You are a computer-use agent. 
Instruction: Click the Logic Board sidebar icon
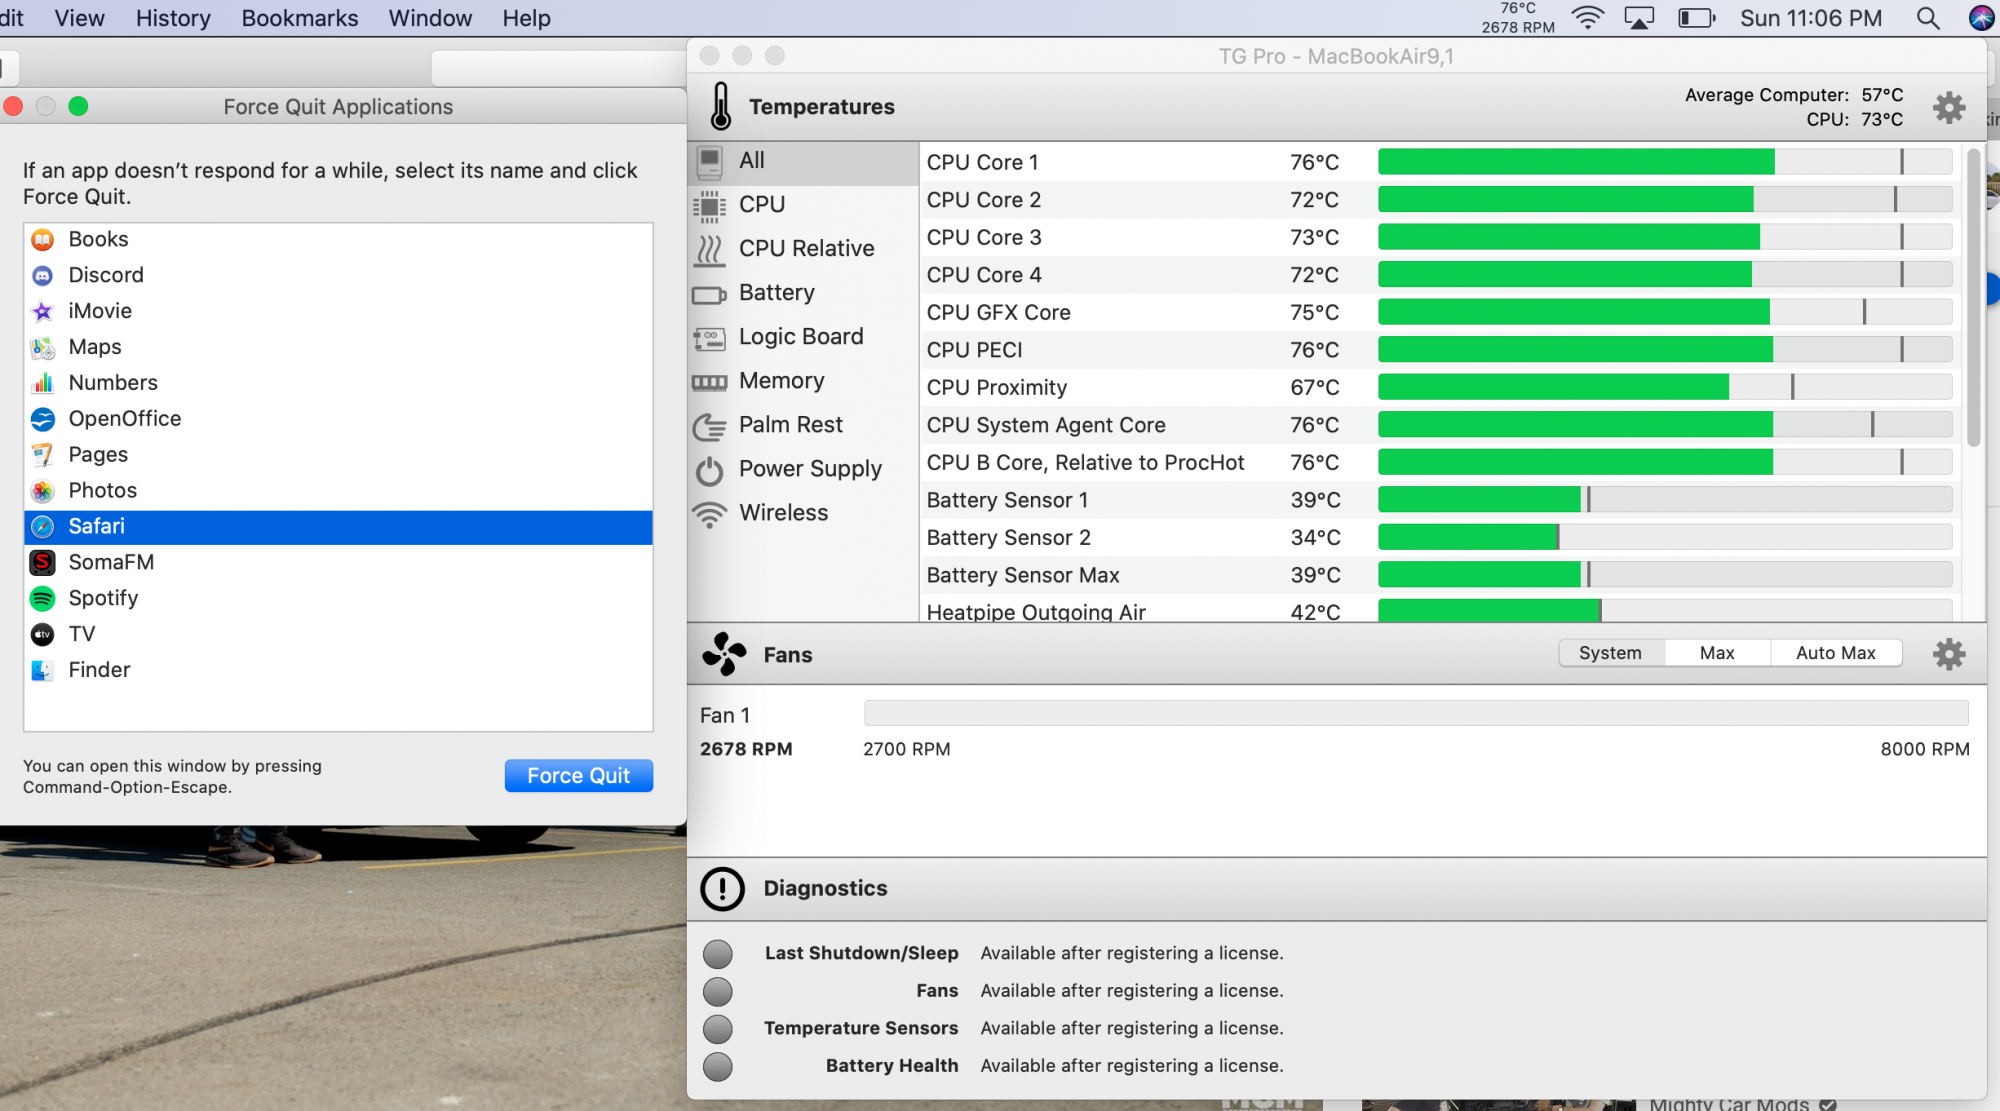pos(709,338)
